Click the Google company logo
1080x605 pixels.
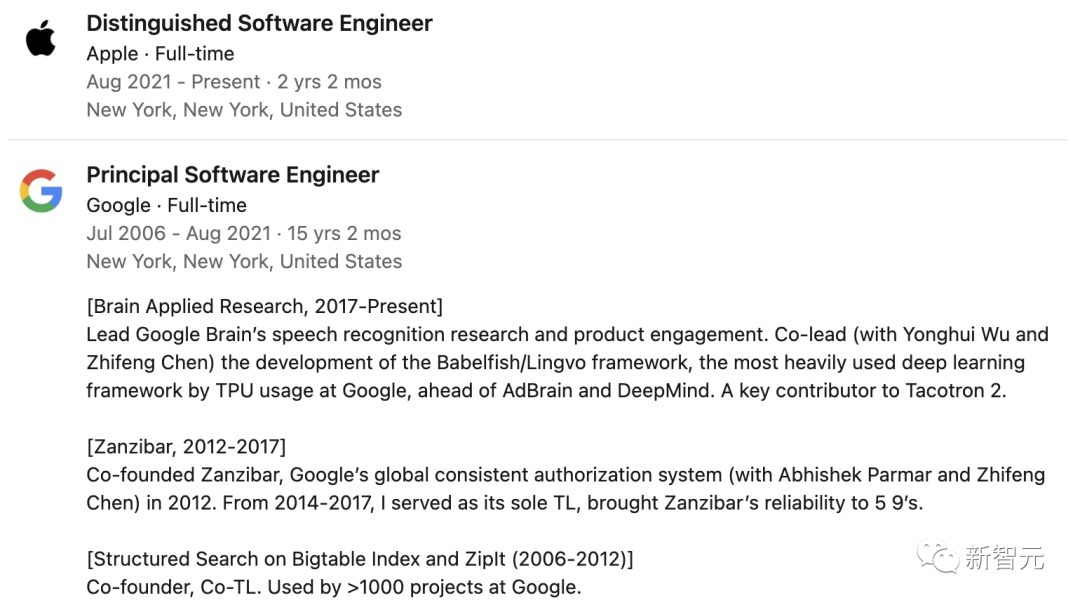(41, 191)
